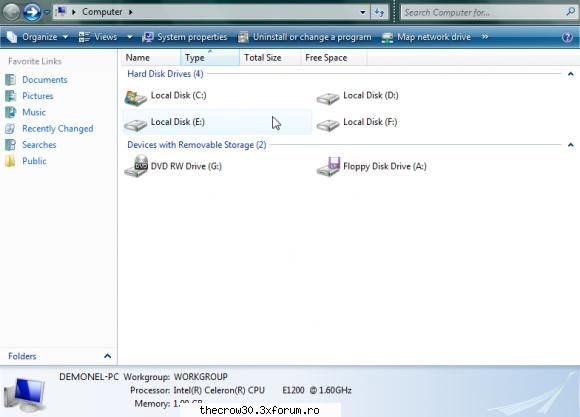580x417 pixels.
Task: Open Searches favorite link
Action: coord(39,145)
